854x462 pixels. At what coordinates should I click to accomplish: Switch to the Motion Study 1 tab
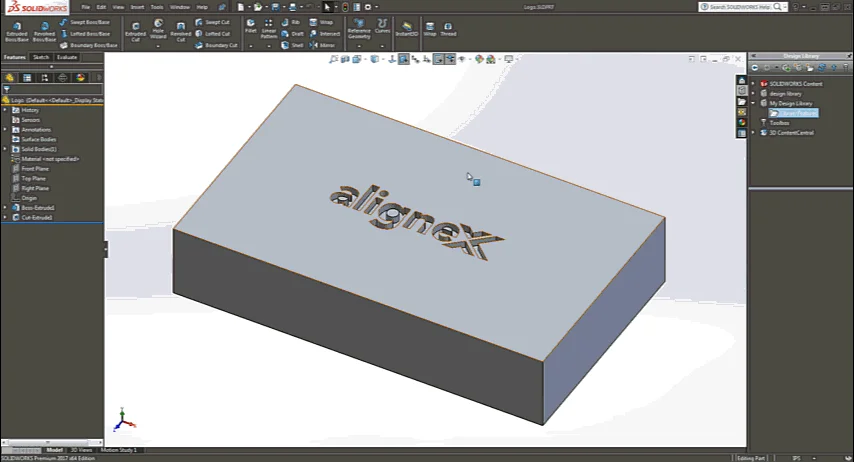117,450
